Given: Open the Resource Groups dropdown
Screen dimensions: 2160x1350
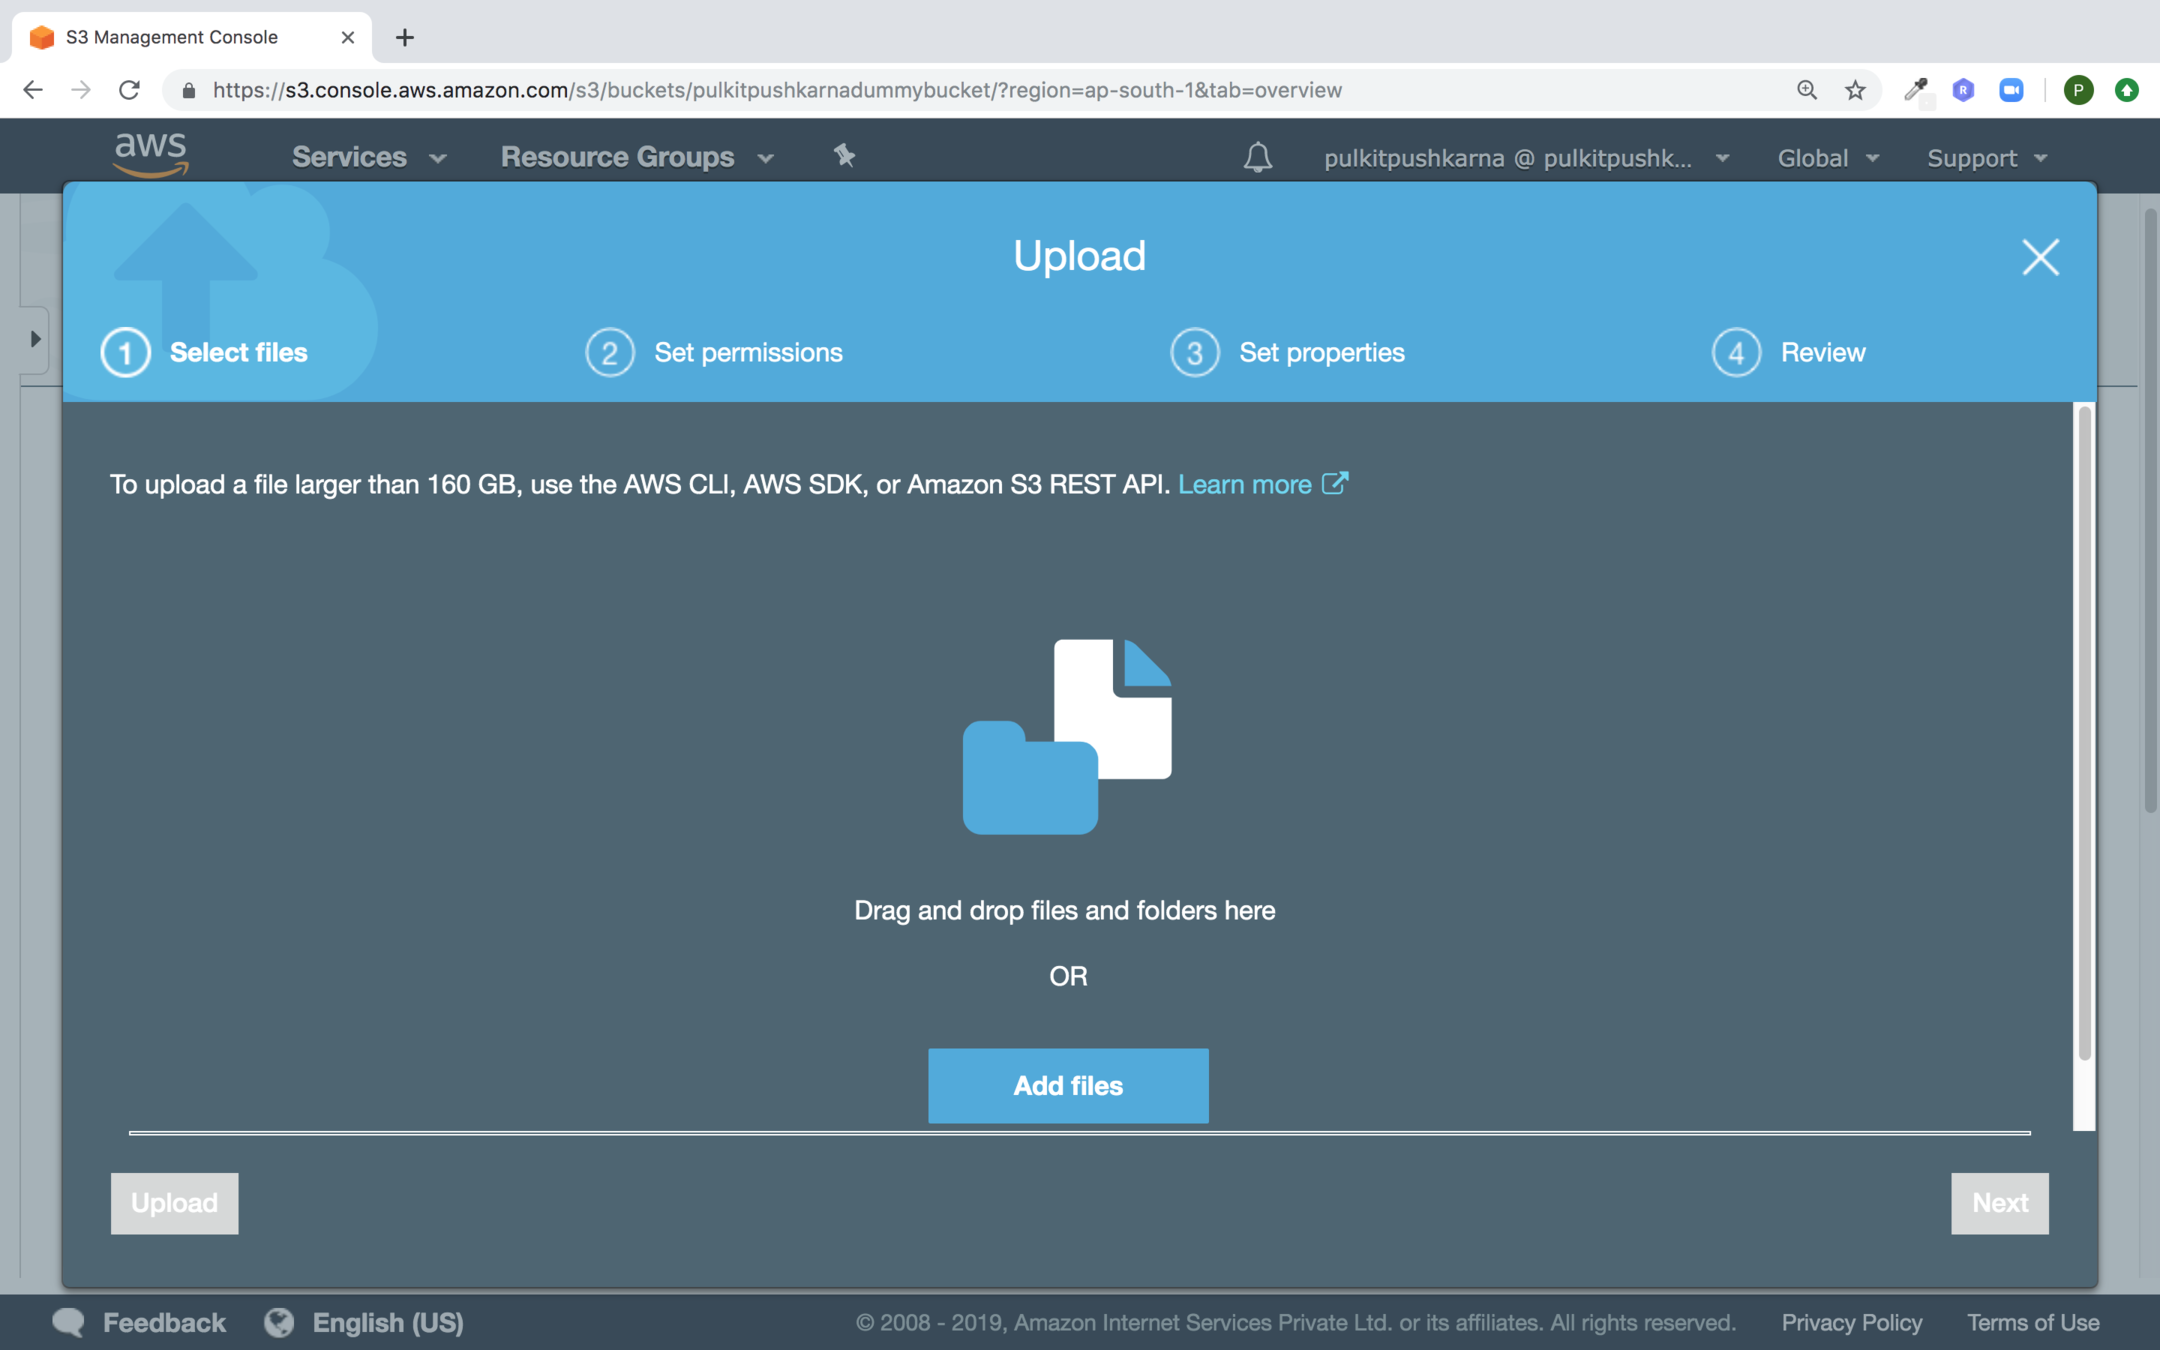Looking at the screenshot, I should [636, 157].
